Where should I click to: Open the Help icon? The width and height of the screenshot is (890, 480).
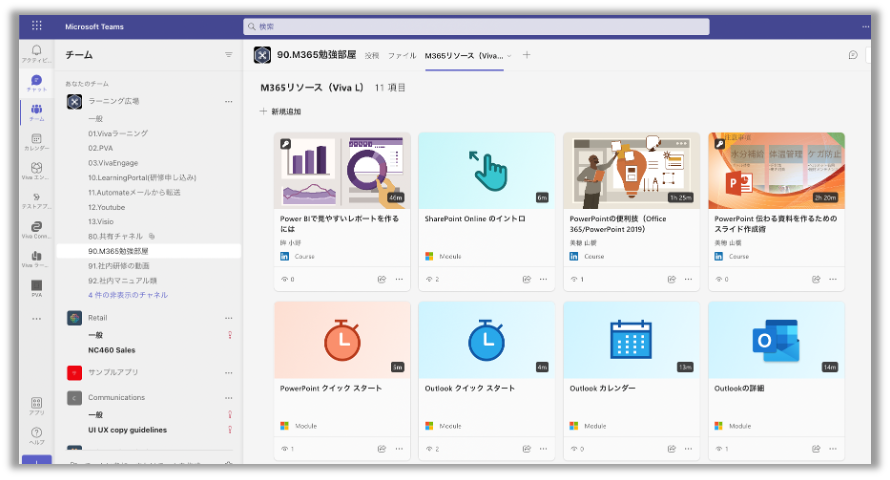coord(36,435)
